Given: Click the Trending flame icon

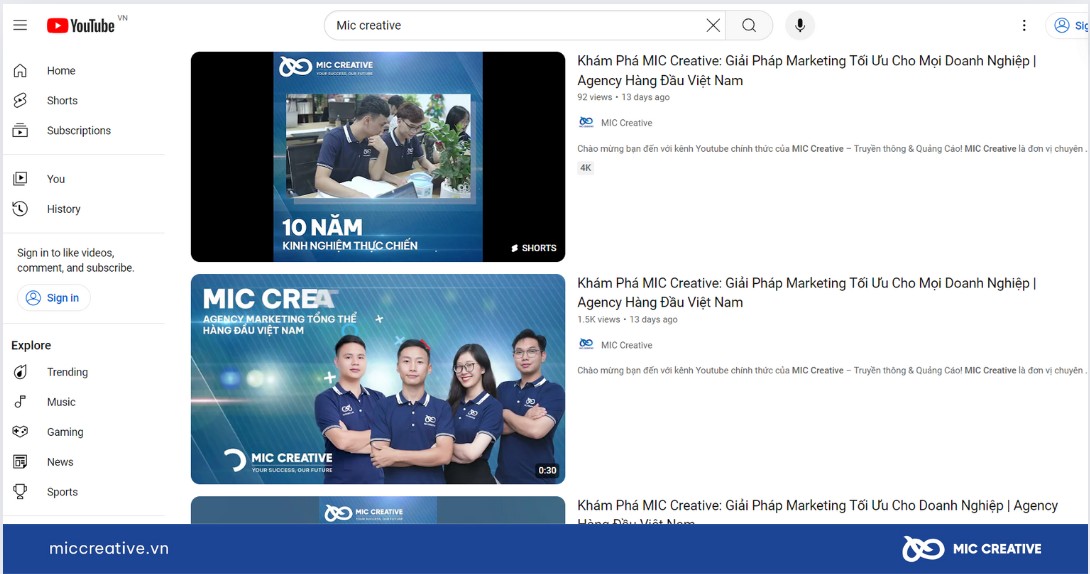Looking at the screenshot, I should pyautogui.click(x=20, y=372).
